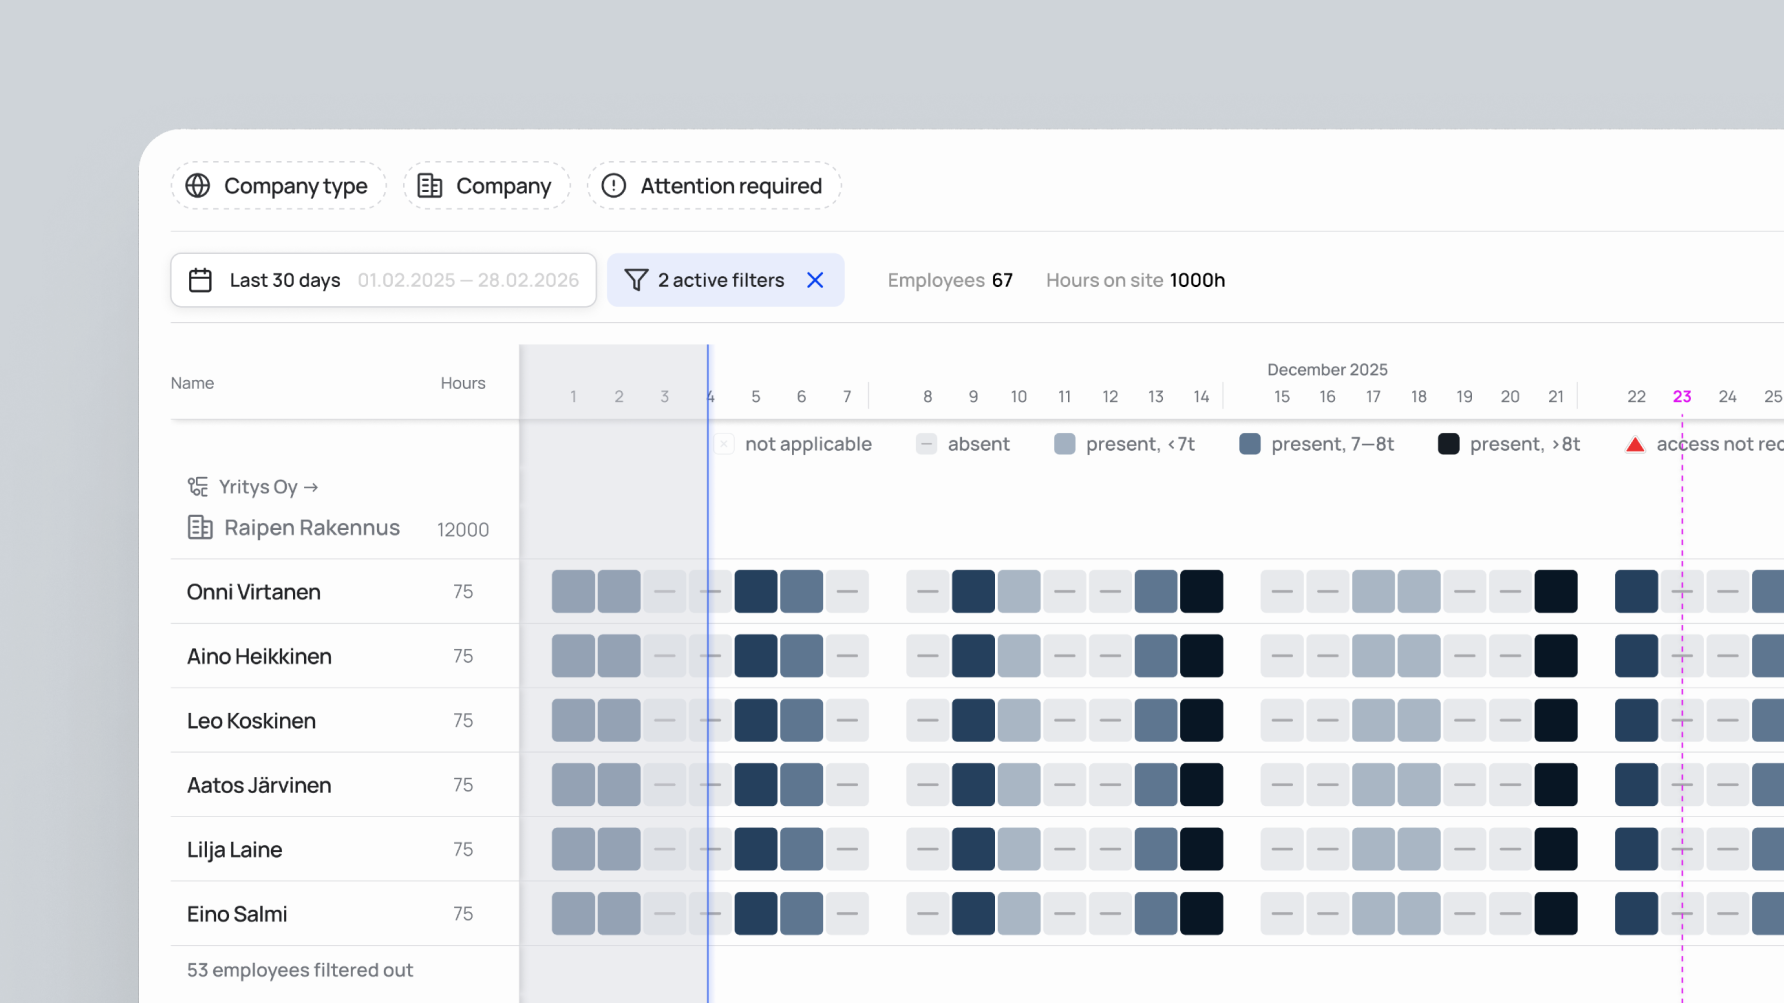Click Leo Koskinen's day 14 attendance cell
This screenshot has width=1784, height=1003.
(1201, 721)
